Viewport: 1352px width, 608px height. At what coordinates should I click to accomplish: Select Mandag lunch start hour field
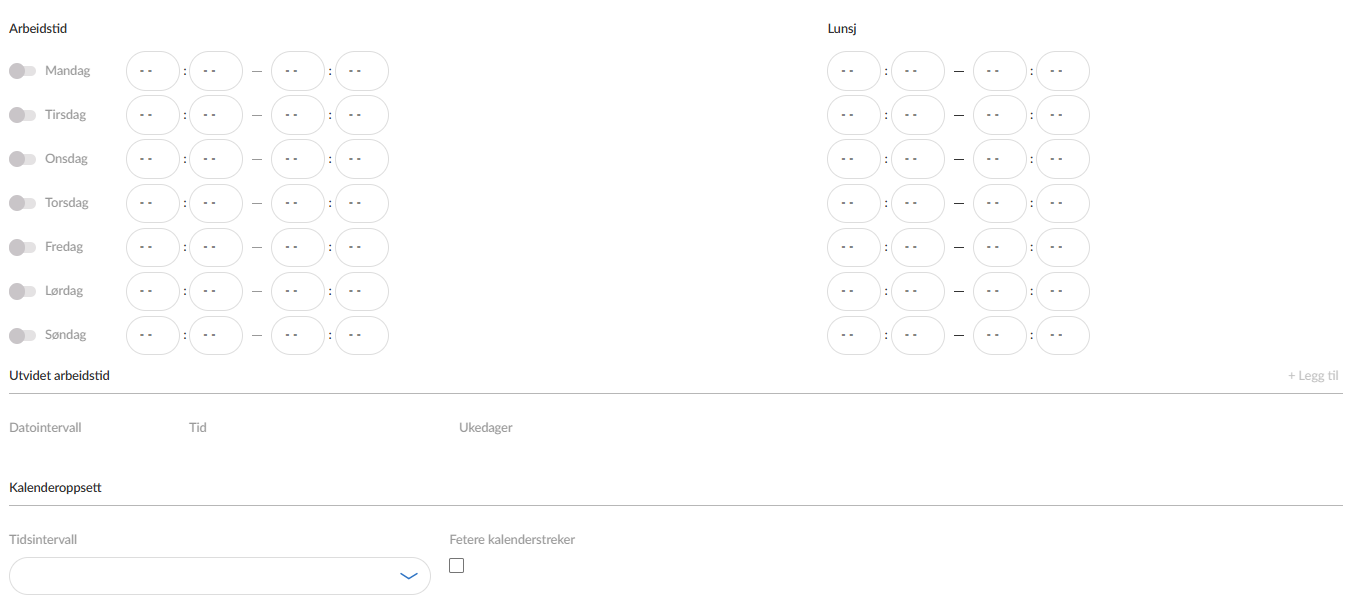854,71
